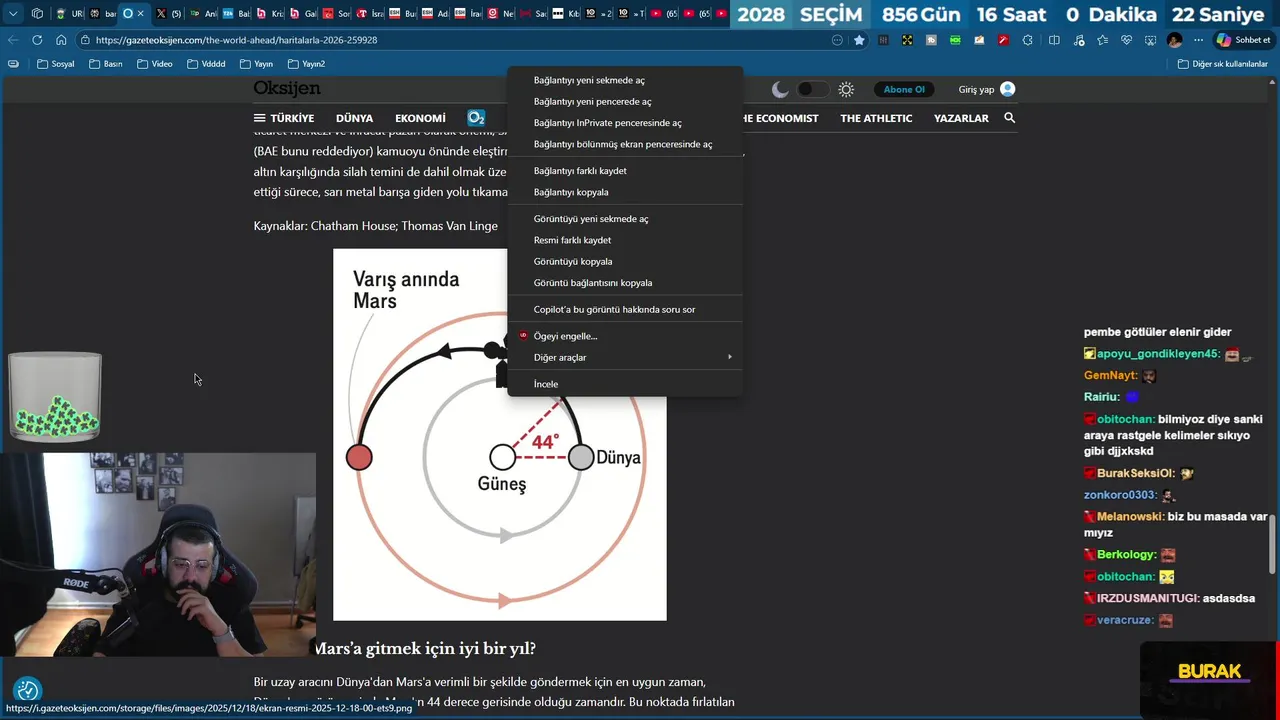
Task: Choose İncele from context menu
Action: 625,384
